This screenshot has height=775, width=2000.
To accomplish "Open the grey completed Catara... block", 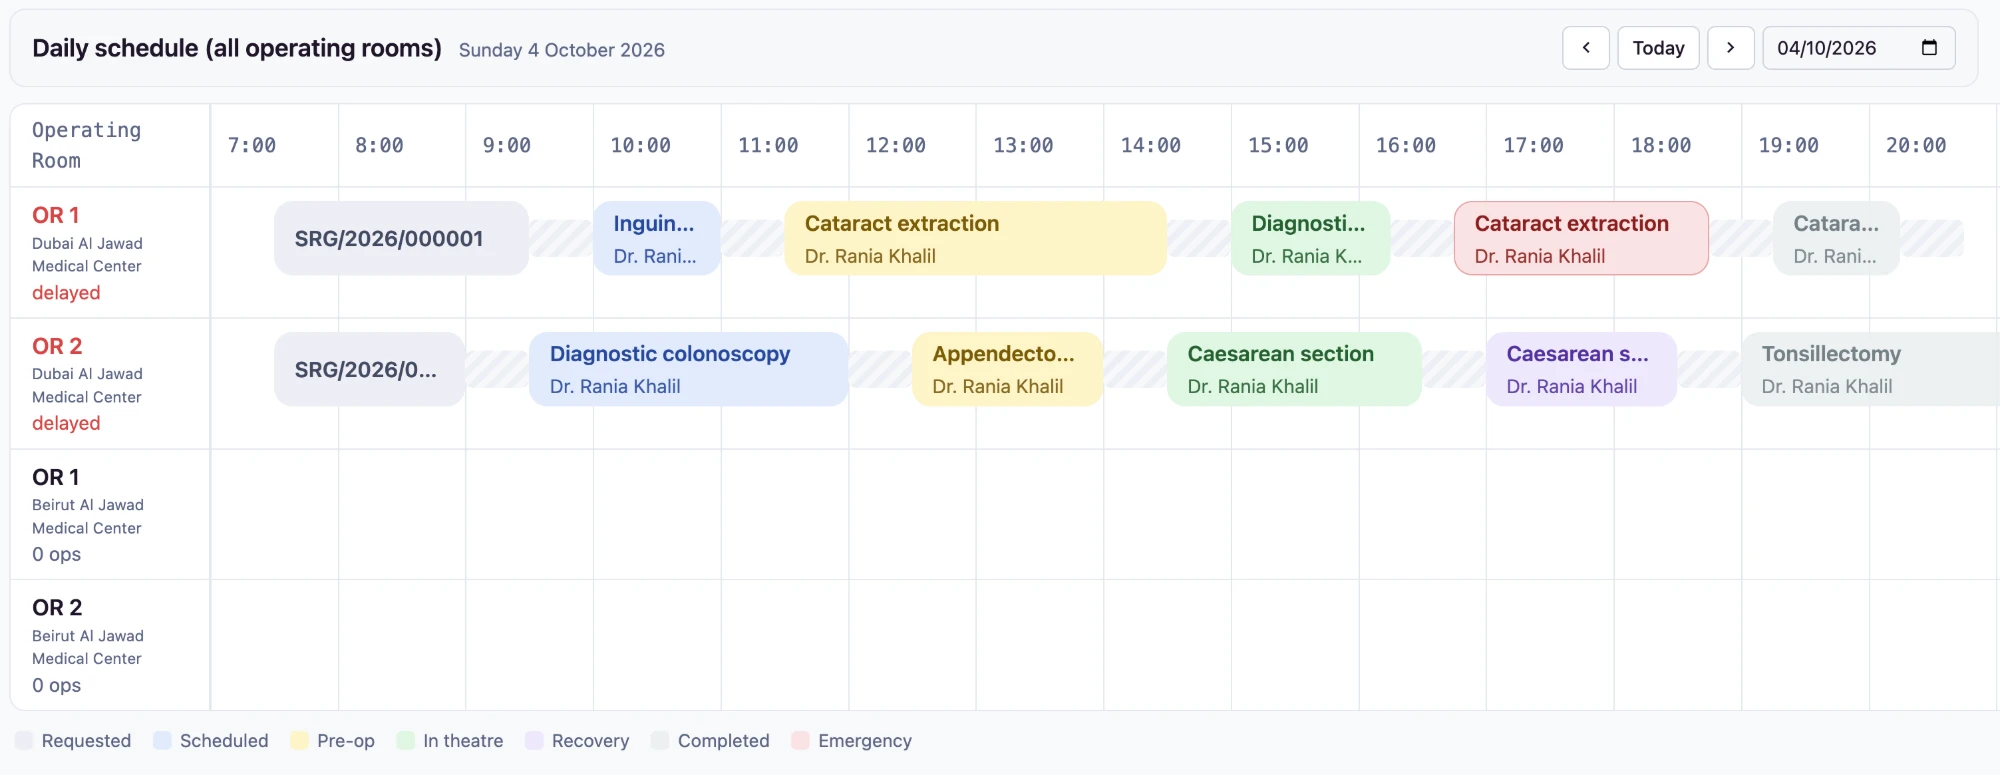I will pos(1836,238).
